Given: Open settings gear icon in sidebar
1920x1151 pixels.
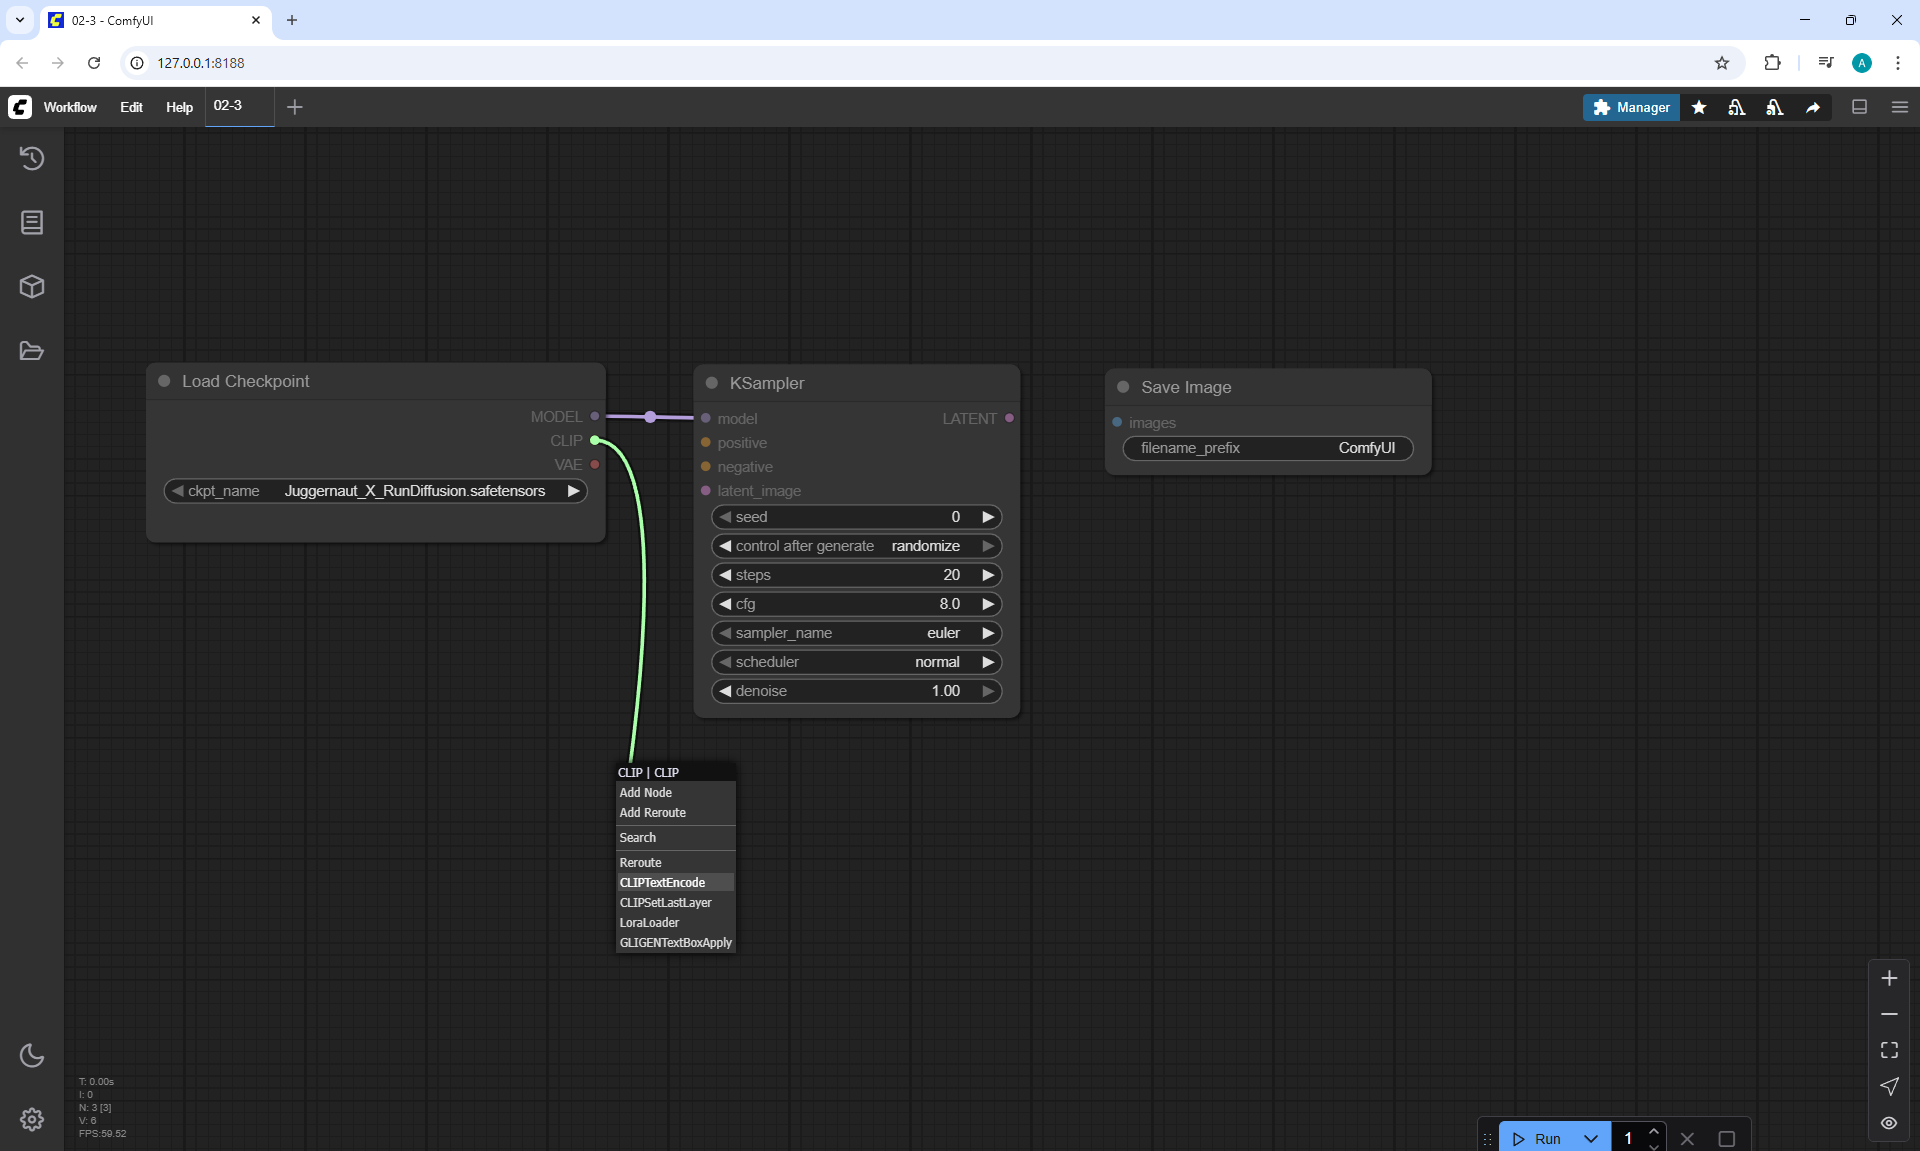Looking at the screenshot, I should (32, 1119).
